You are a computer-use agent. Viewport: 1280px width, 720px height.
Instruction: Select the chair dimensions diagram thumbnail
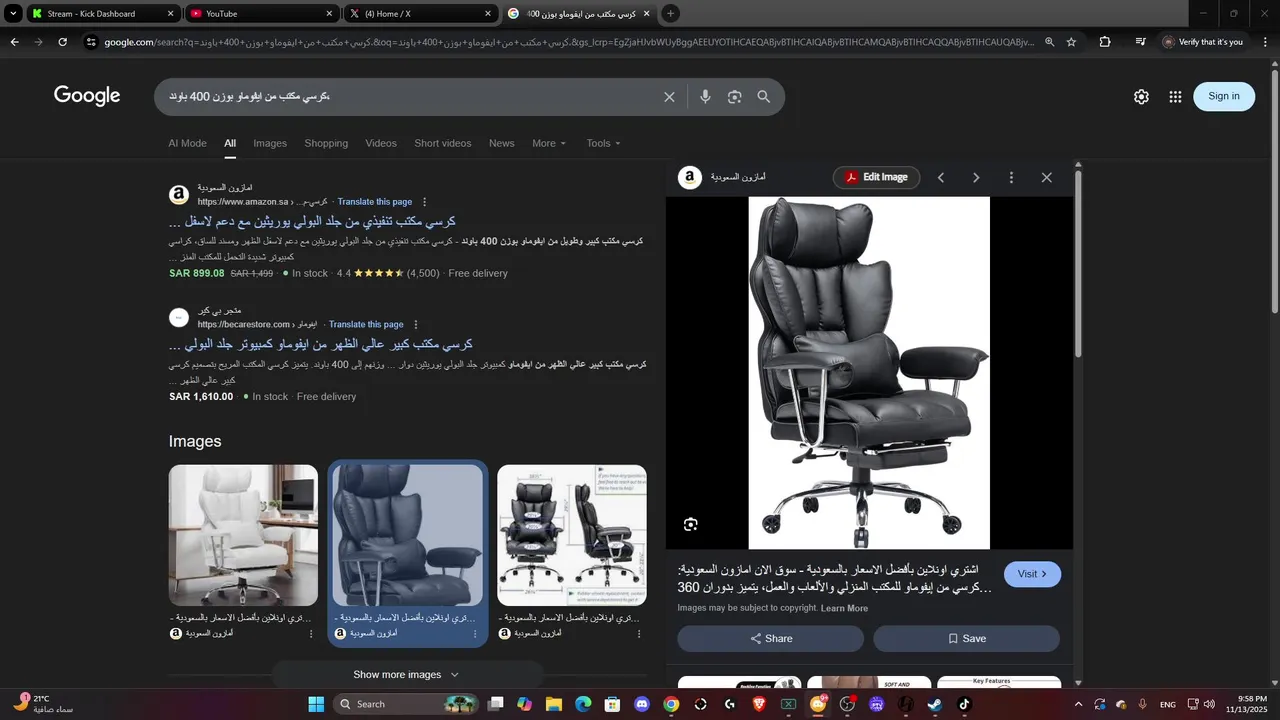(x=572, y=535)
